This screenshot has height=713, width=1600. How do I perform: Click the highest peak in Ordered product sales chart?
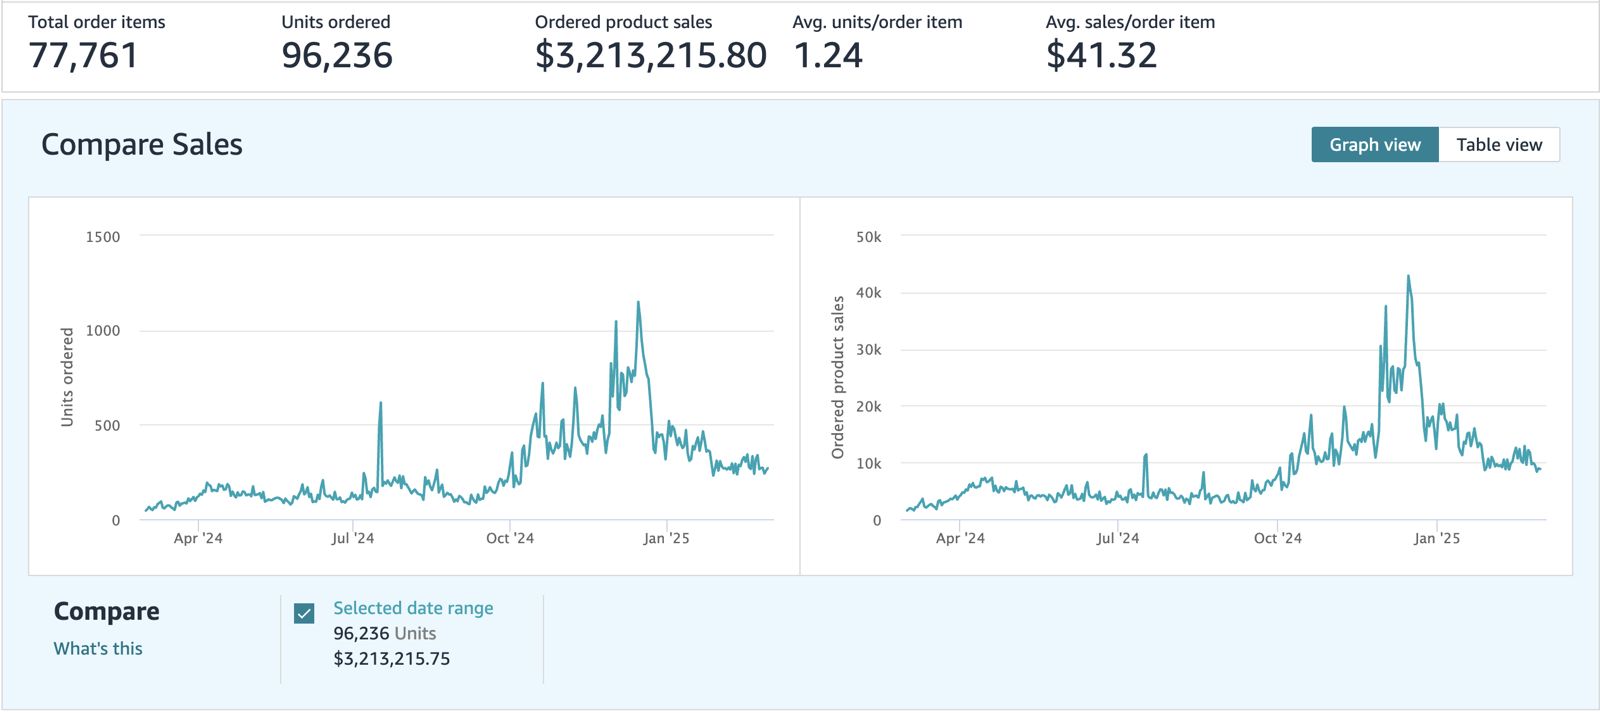point(1408,278)
